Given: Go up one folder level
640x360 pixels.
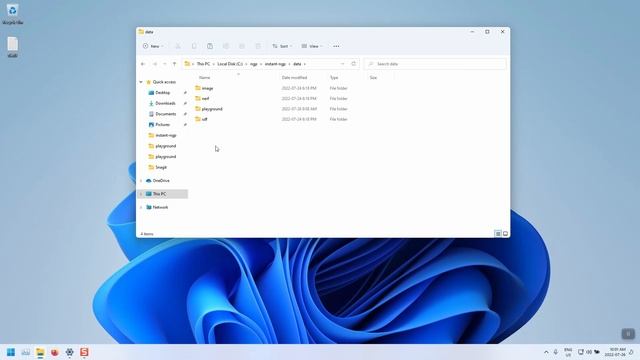Looking at the screenshot, I should (x=174, y=64).
